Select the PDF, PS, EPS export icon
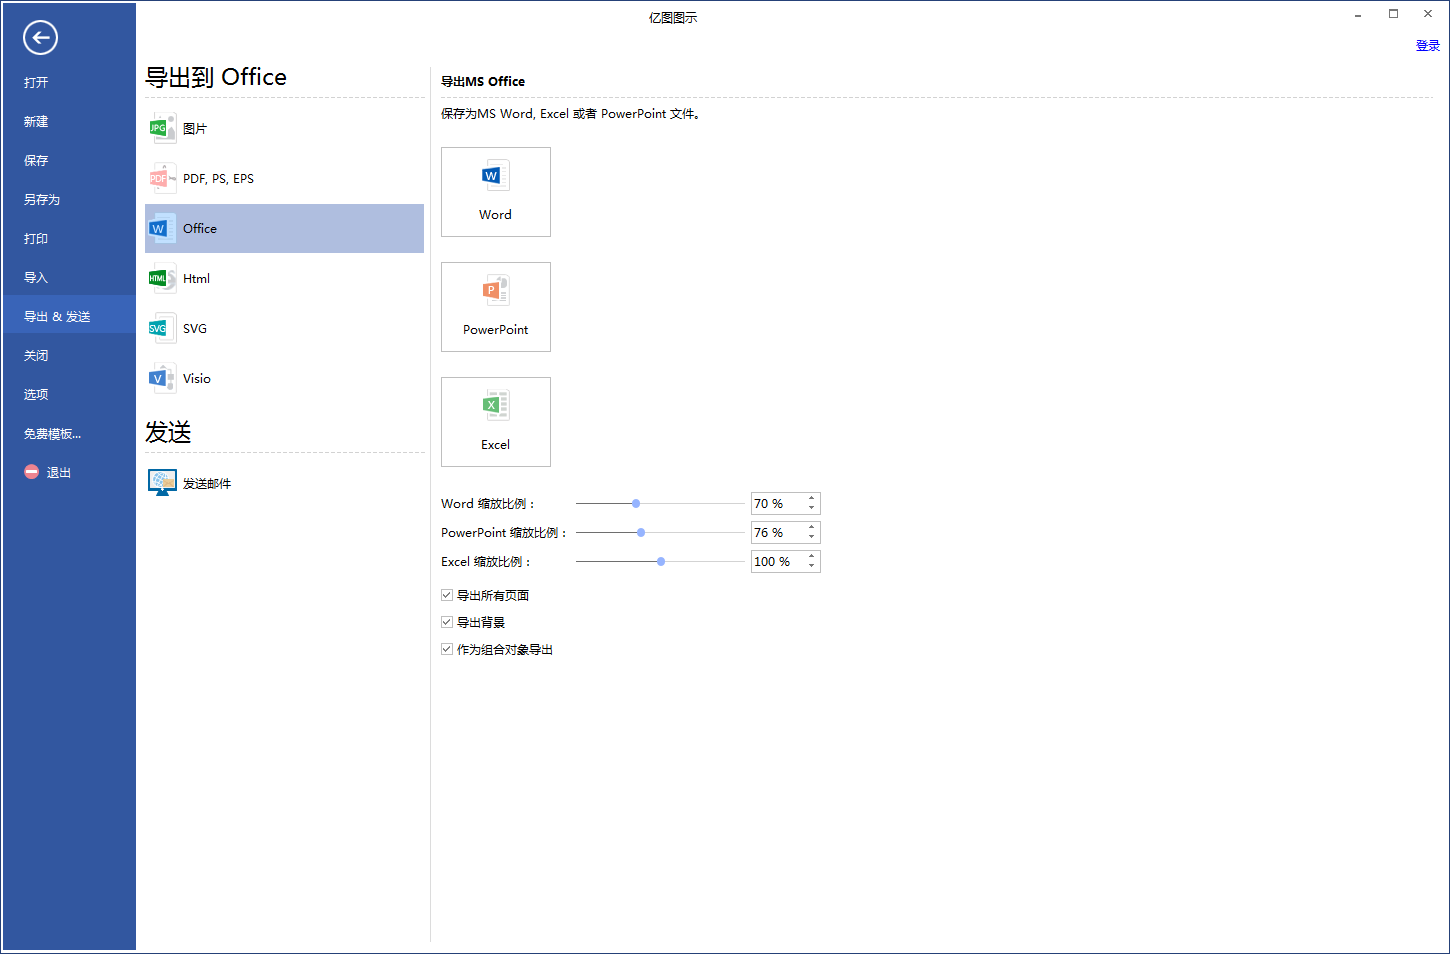The image size is (1450, 954). (x=162, y=178)
